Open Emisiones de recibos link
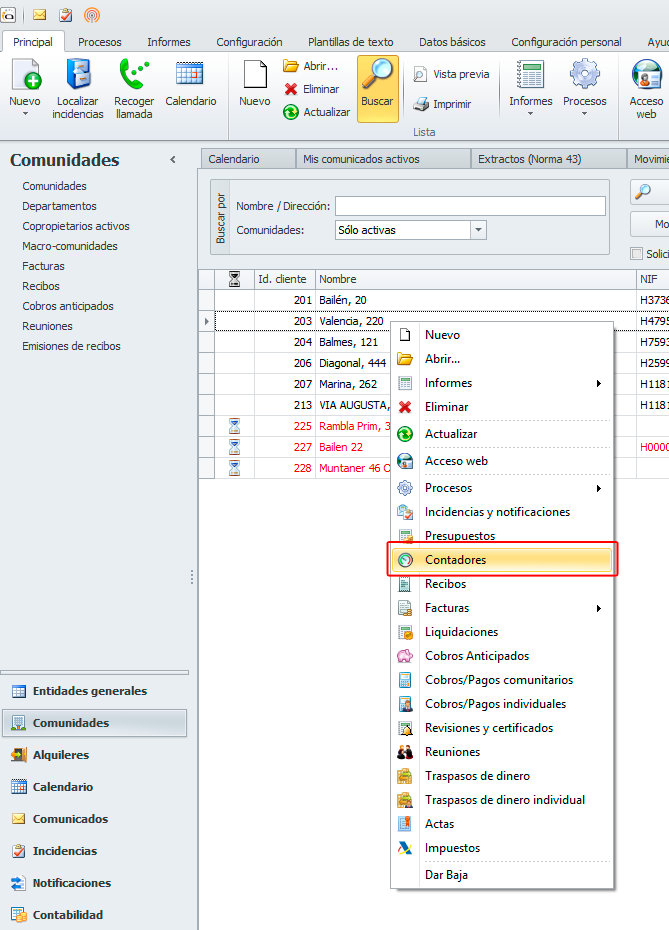669x930 pixels. coord(71,346)
